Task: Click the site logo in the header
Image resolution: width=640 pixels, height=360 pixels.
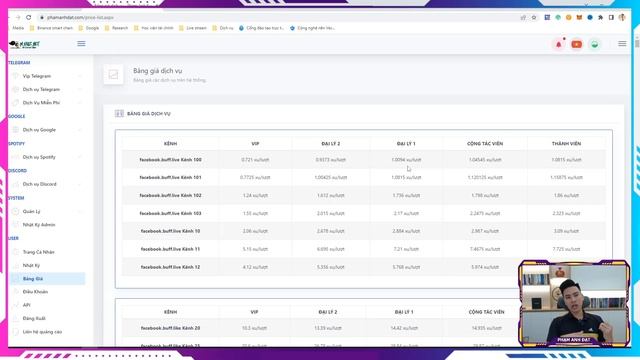Action: point(24,44)
